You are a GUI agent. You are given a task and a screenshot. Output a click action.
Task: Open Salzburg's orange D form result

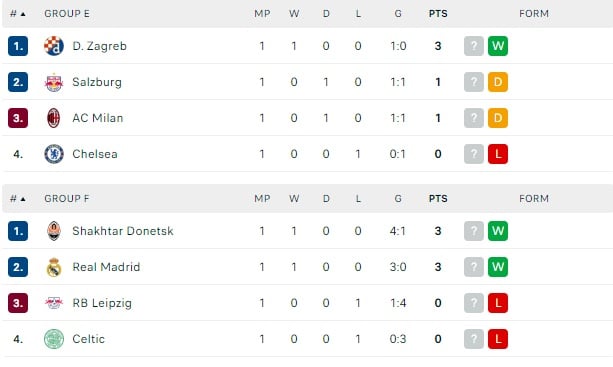tap(498, 82)
